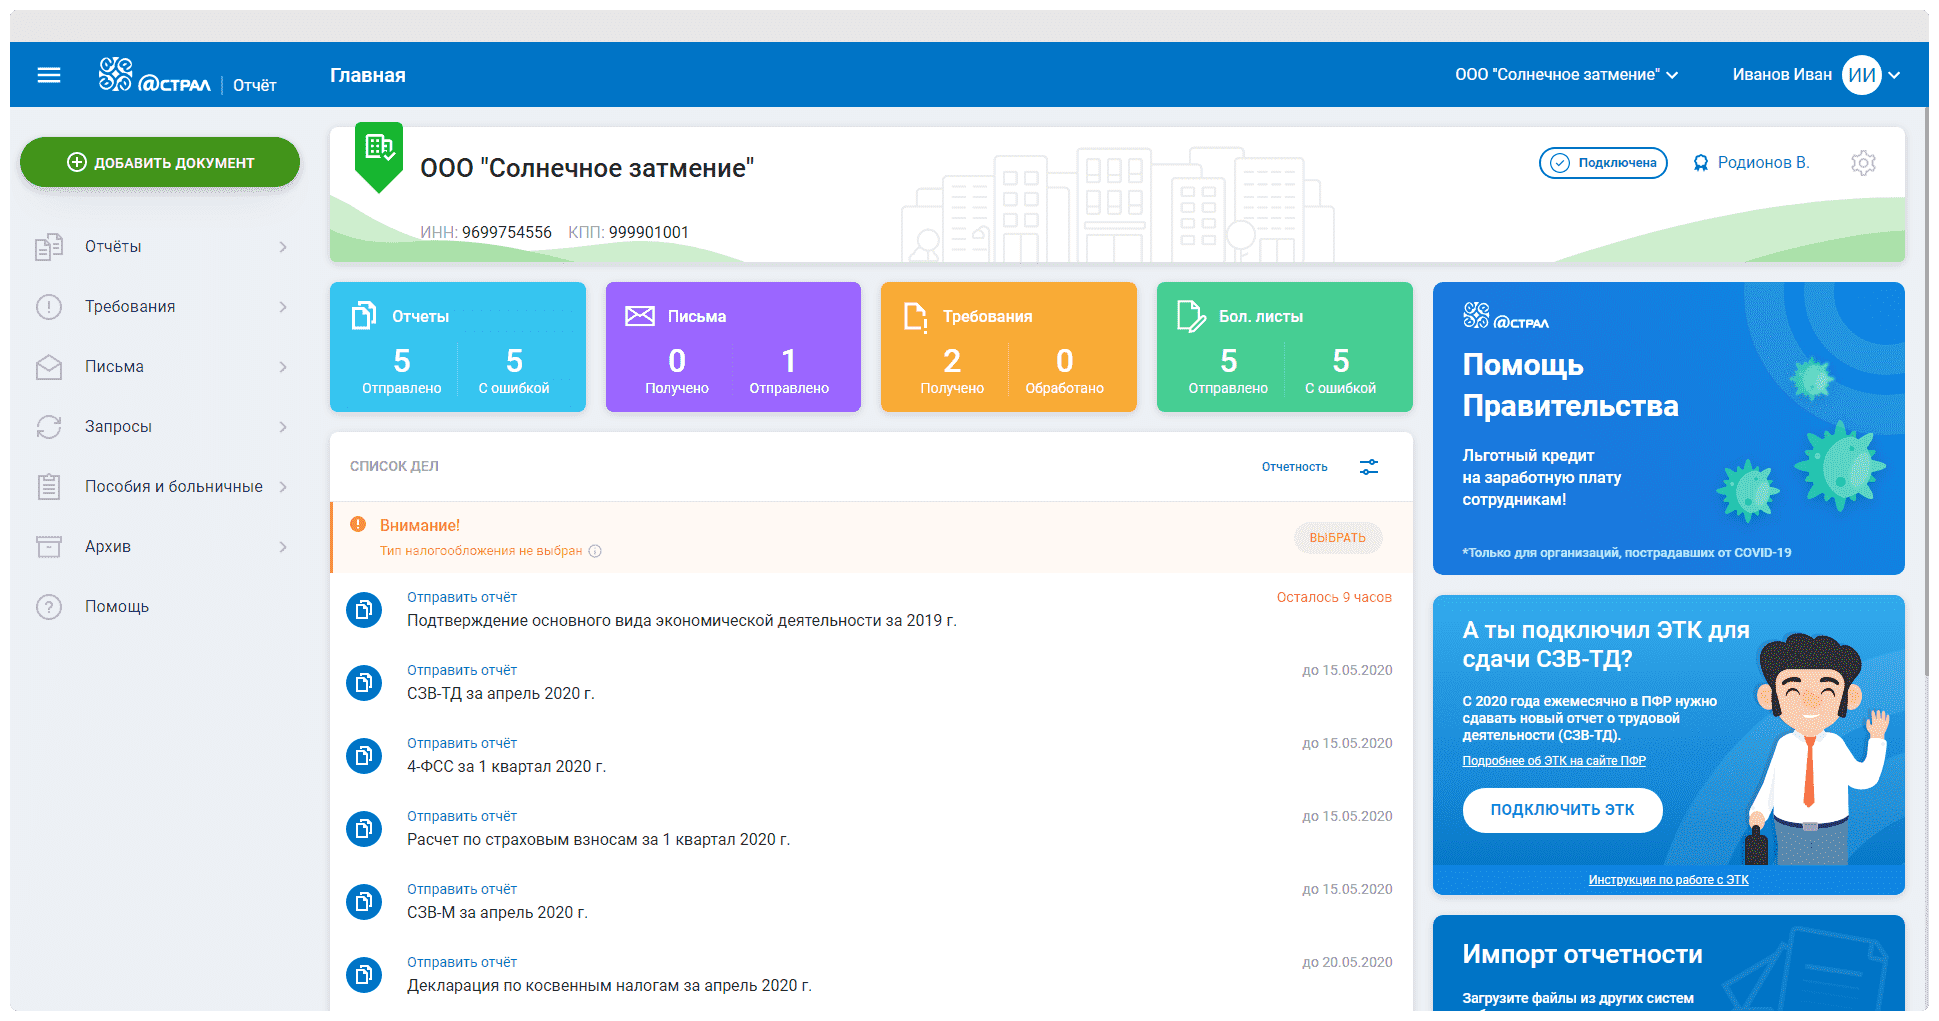Screen dimensions: 1939x1021
Task: Open the Архив menu item
Action: pyautogui.click(x=160, y=547)
